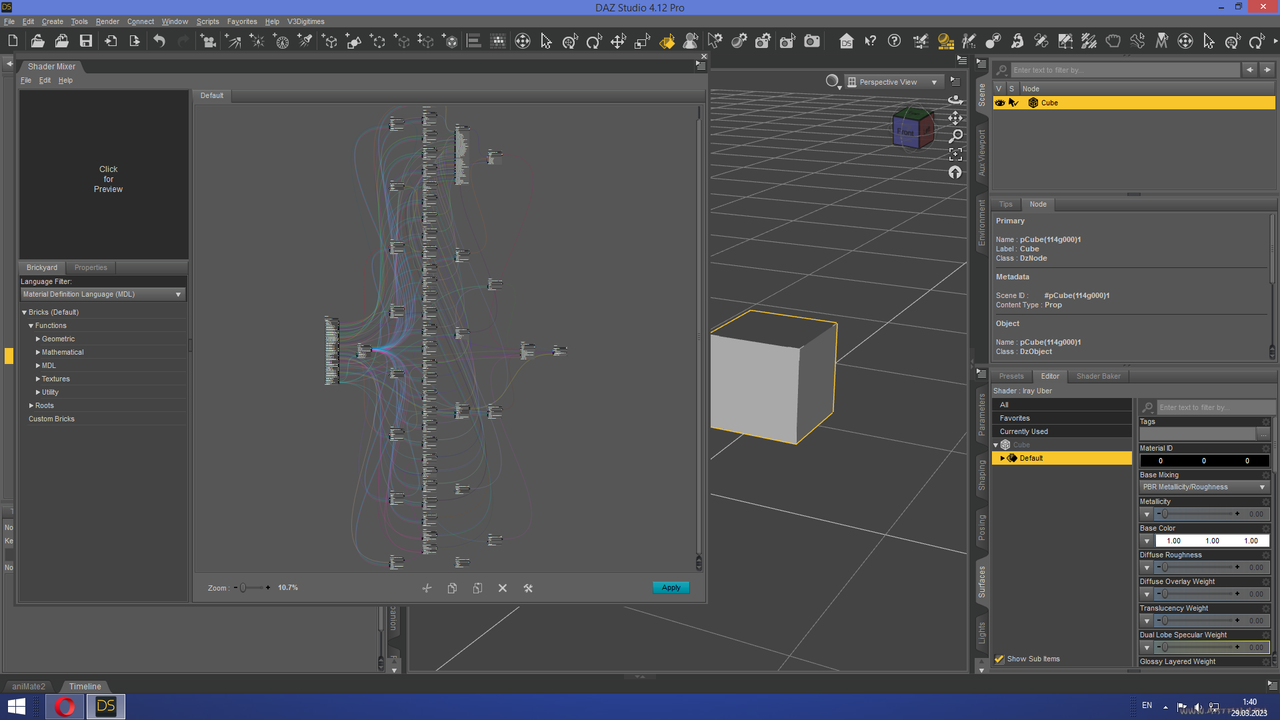Click the Render camera icon in the toolbar

812,41
